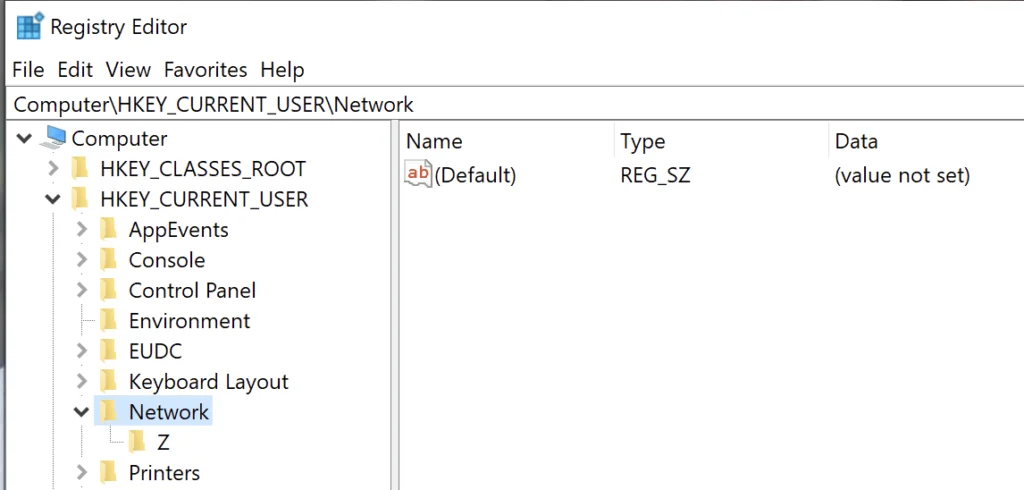Screen dimensions: 1024x490
Task: Select the HKEY_CURRENT_USER tree label
Action: pos(204,199)
